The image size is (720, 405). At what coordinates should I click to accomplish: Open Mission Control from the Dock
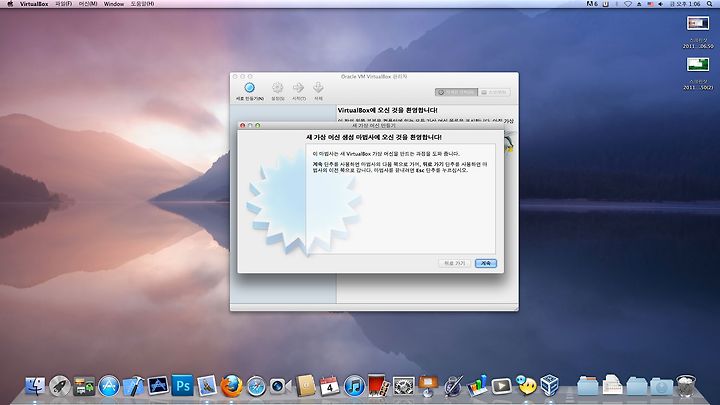84,386
